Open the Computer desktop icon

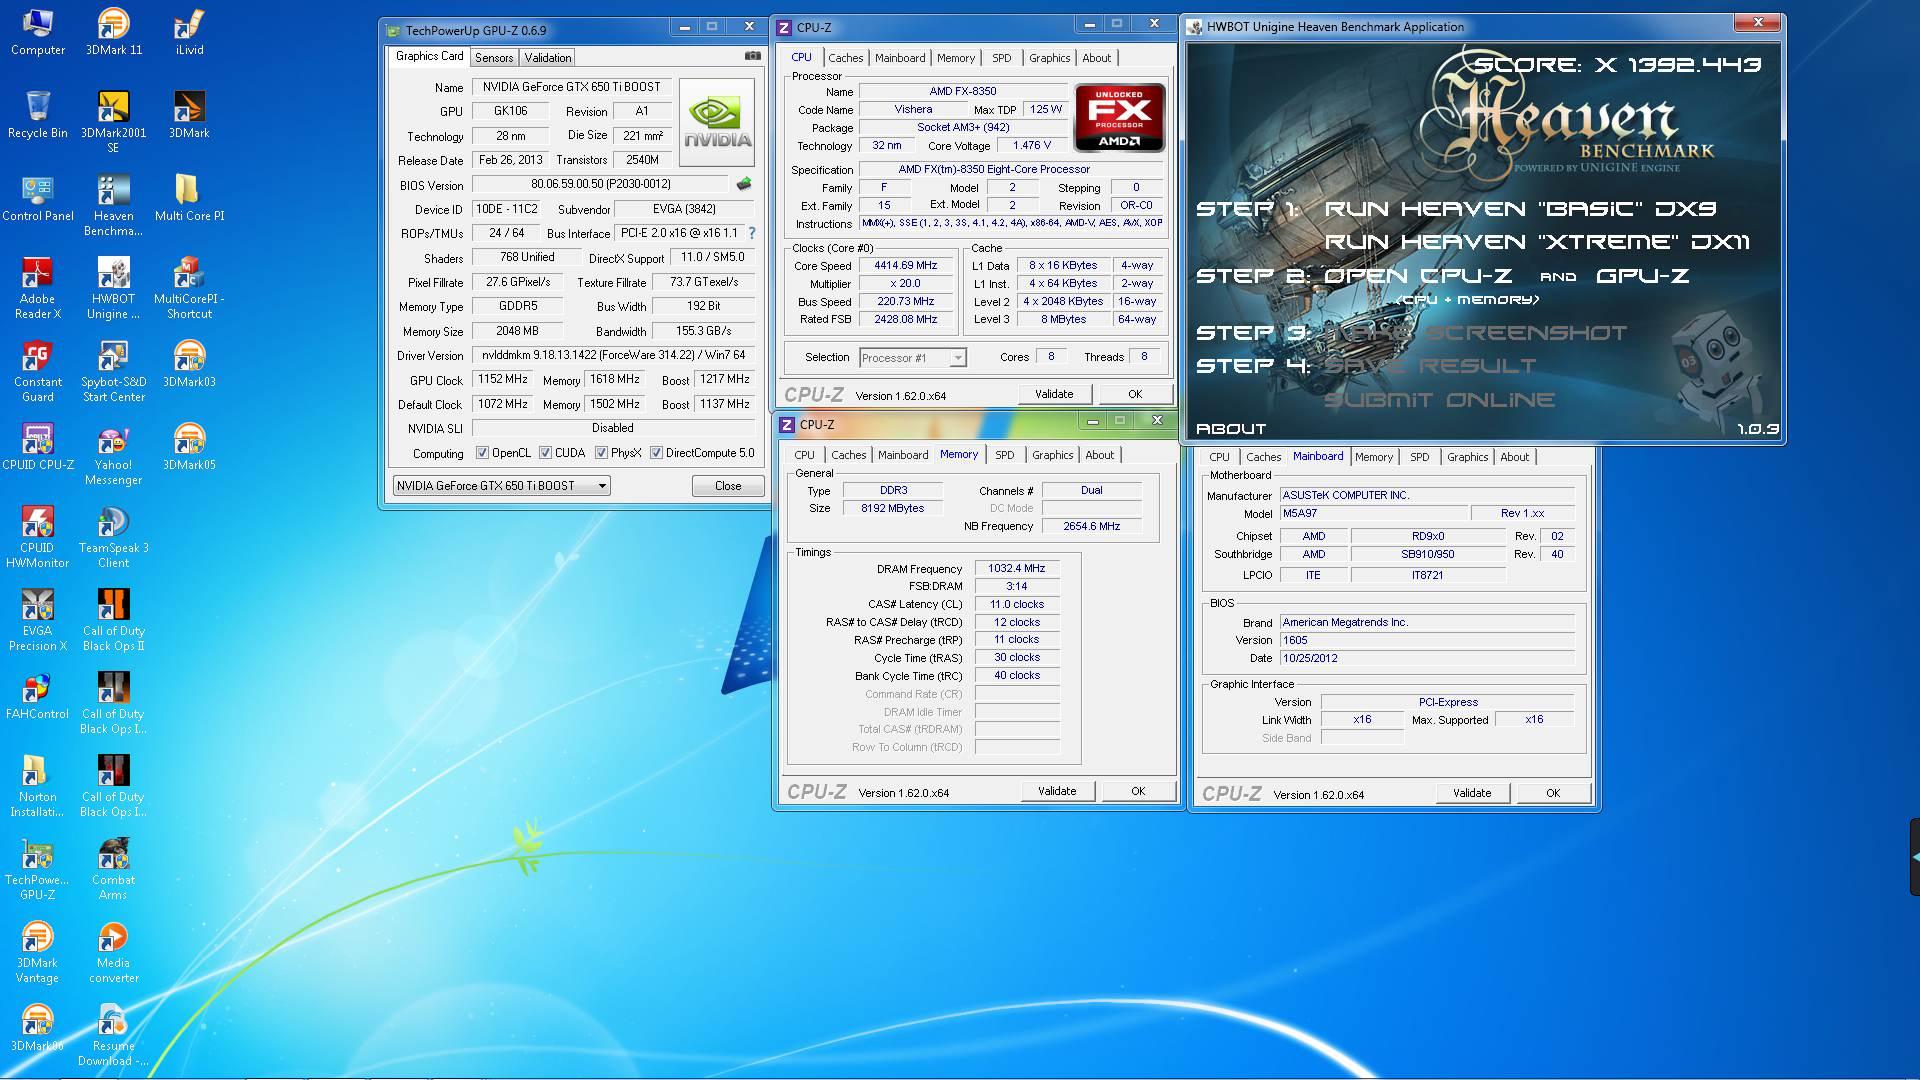[38, 32]
